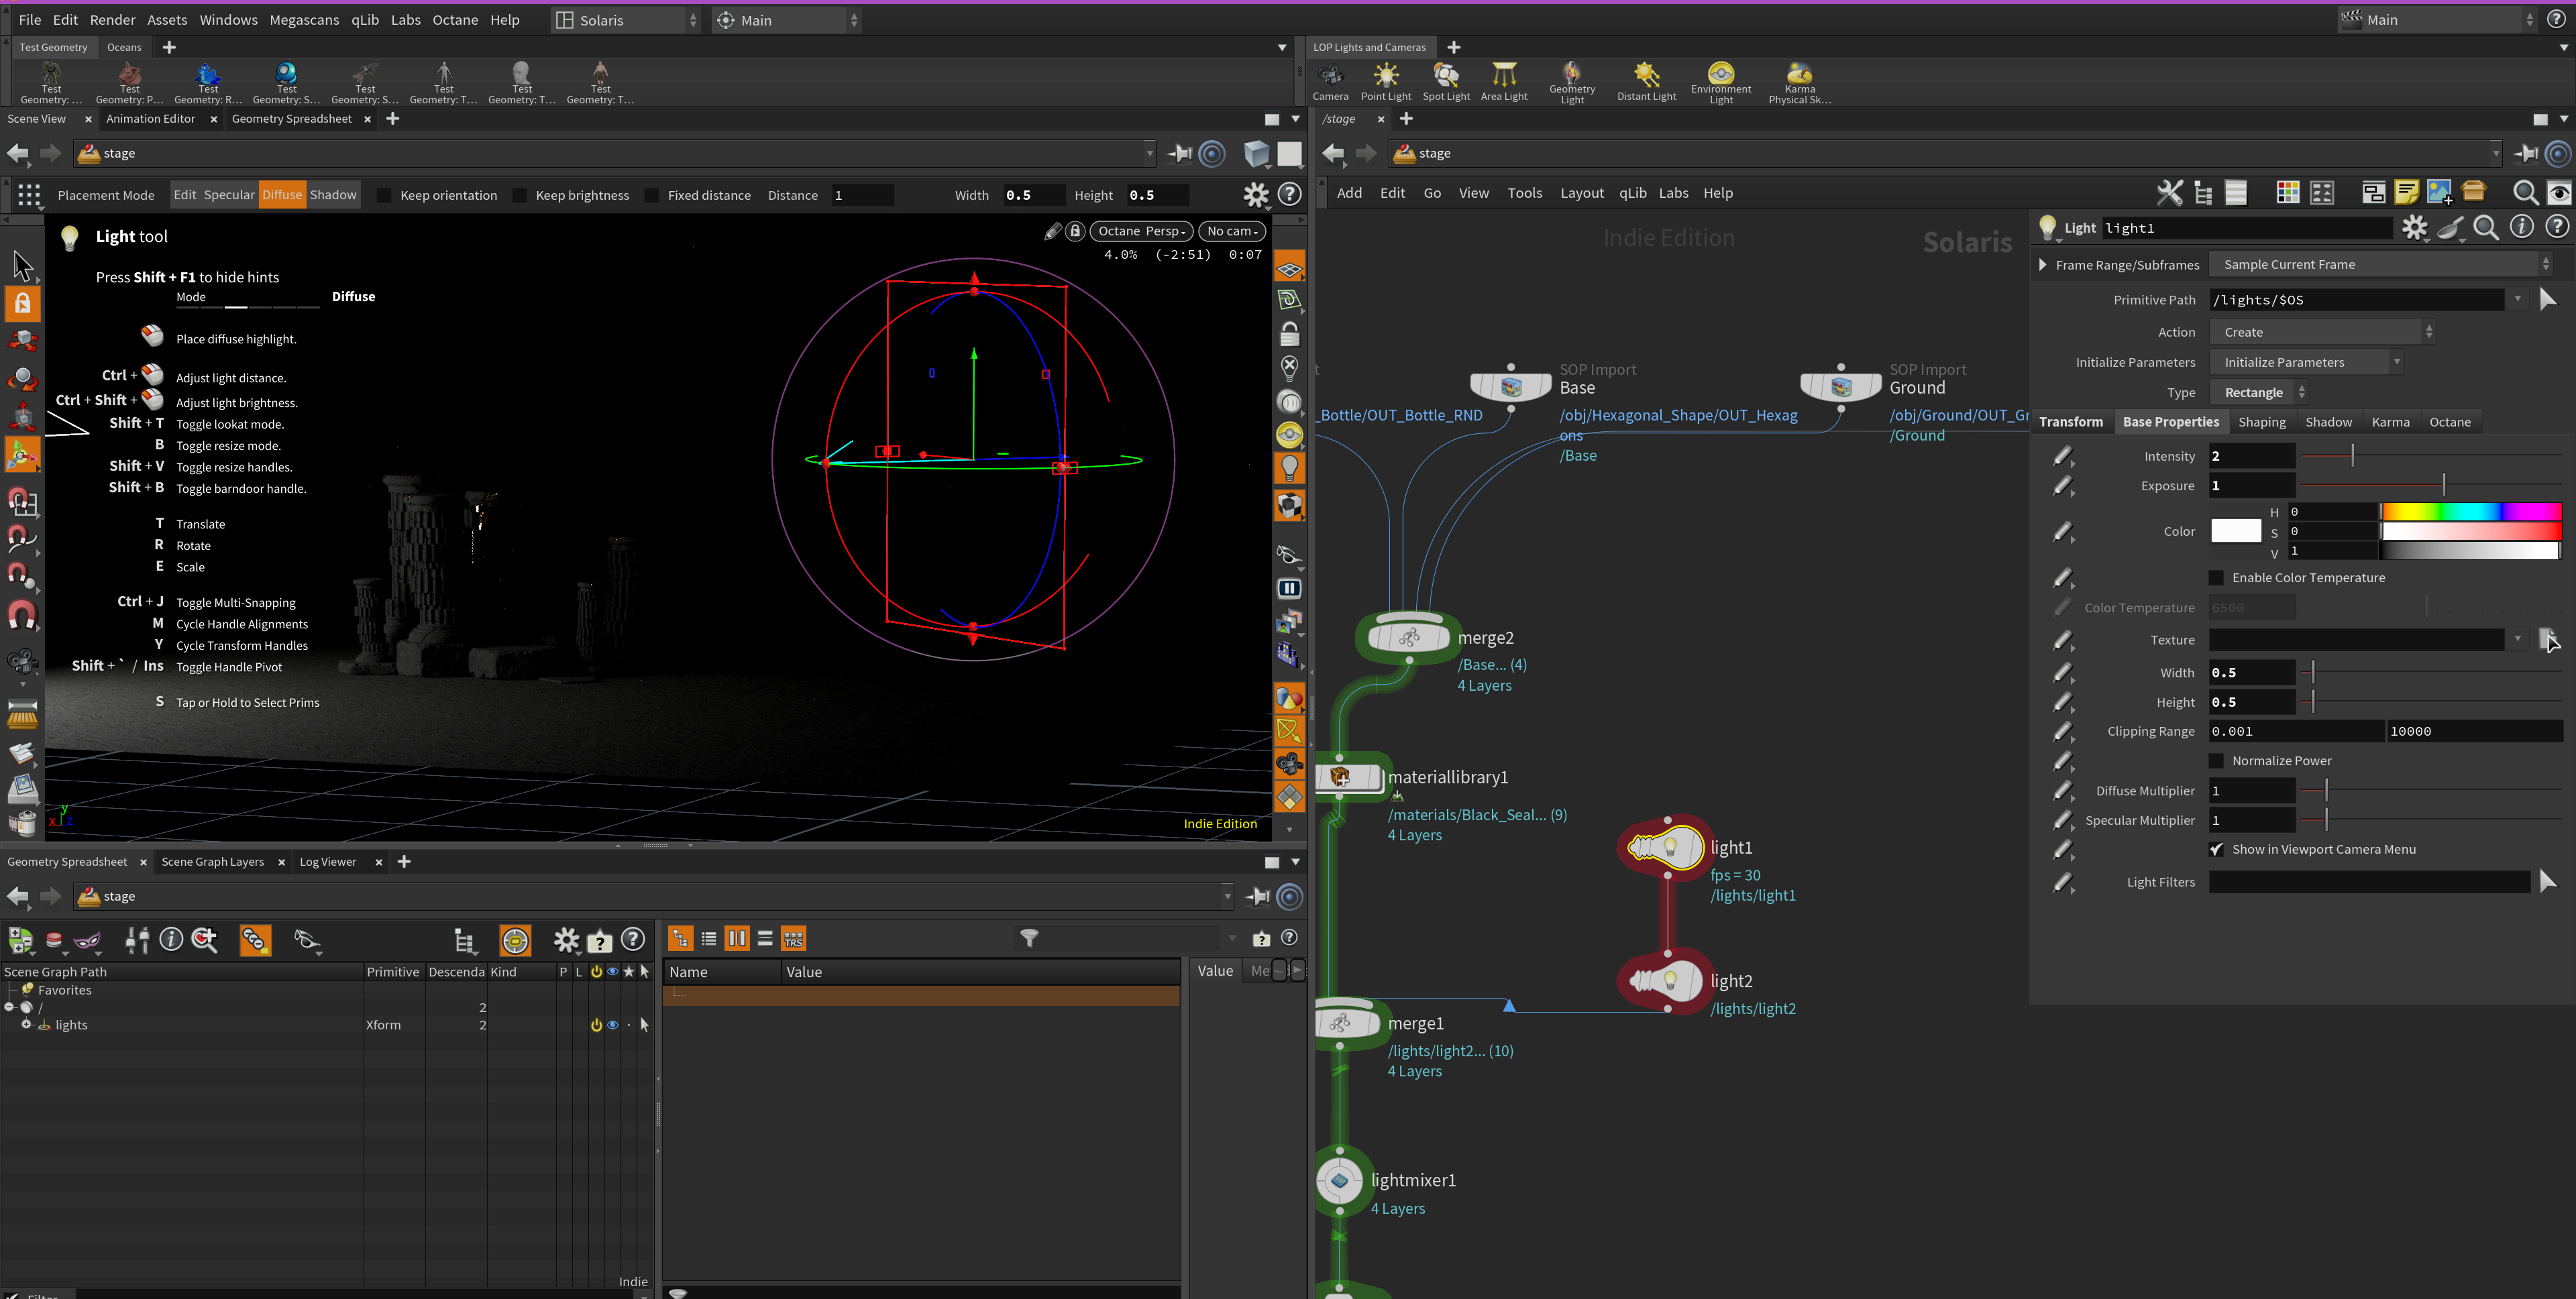Switch to the Shaping tab
The width and height of the screenshot is (2576, 1299).
point(2261,422)
